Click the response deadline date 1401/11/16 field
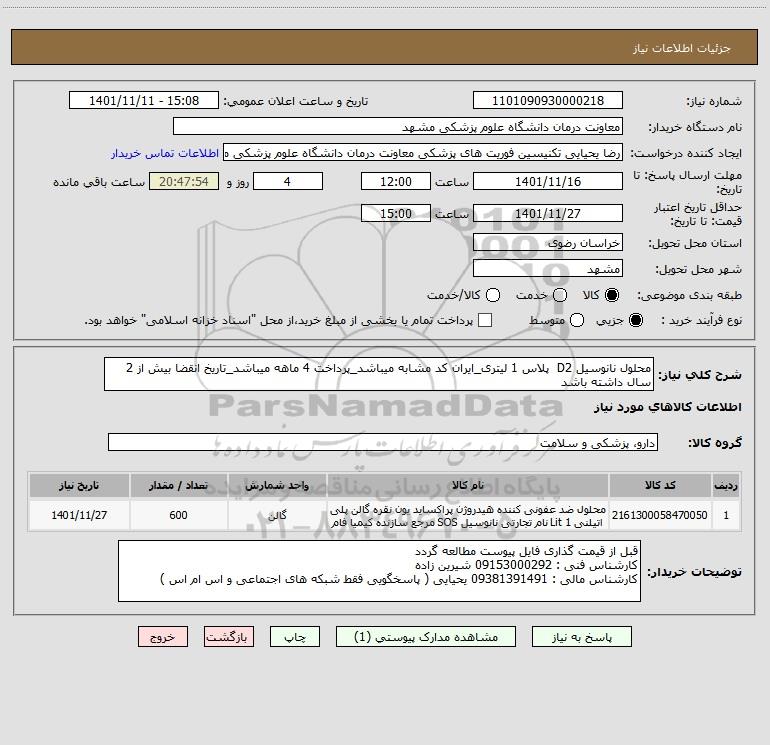The image size is (770, 745). pyautogui.click(x=548, y=181)
